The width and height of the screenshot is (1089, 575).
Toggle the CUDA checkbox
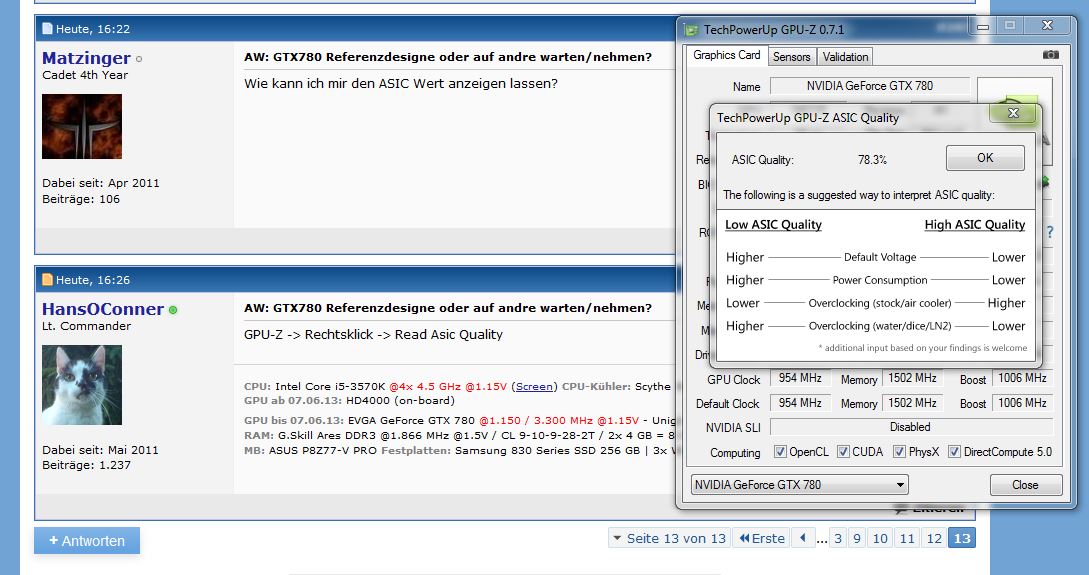[843, 451]
